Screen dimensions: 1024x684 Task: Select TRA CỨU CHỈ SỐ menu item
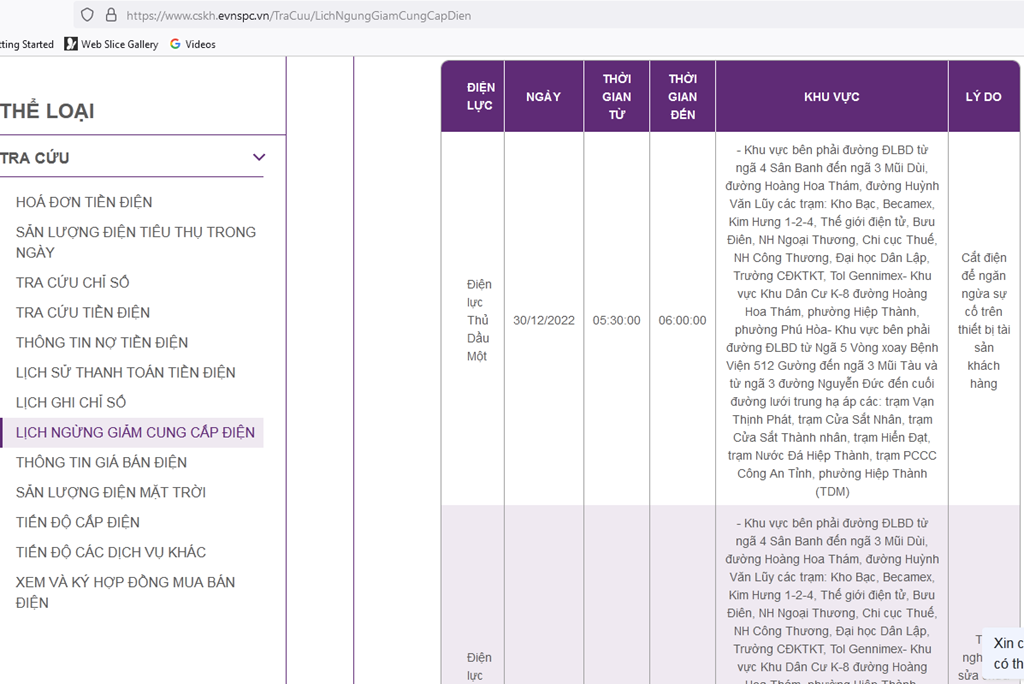[72, 282]
